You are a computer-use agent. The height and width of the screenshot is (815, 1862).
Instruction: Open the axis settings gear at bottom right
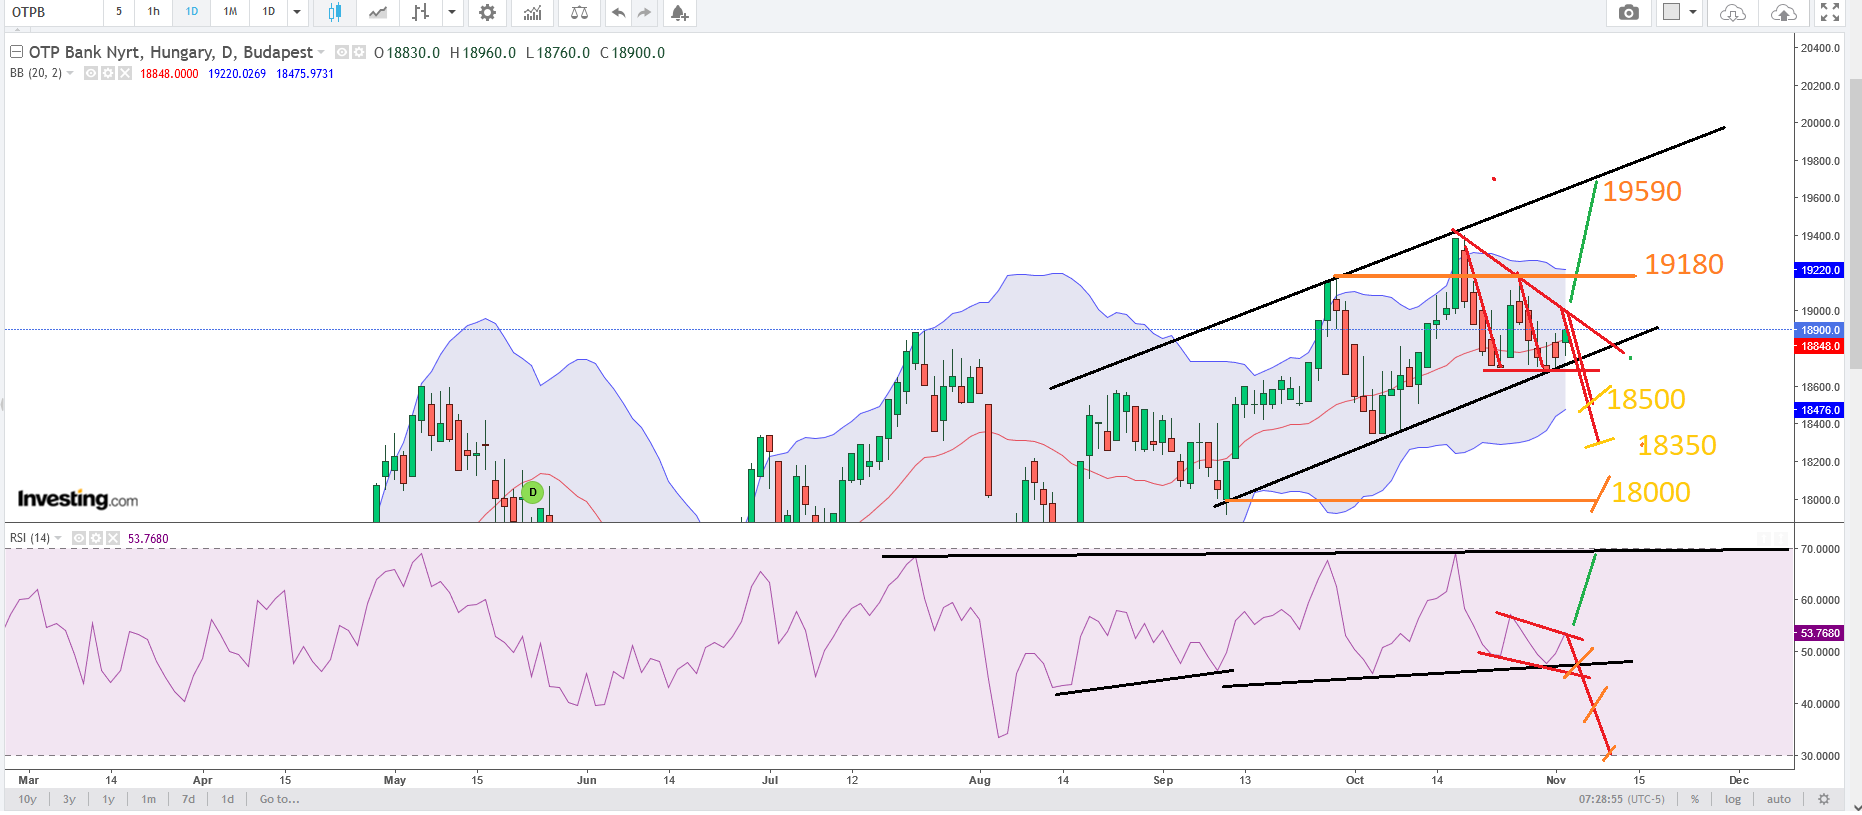[1824, 799]
